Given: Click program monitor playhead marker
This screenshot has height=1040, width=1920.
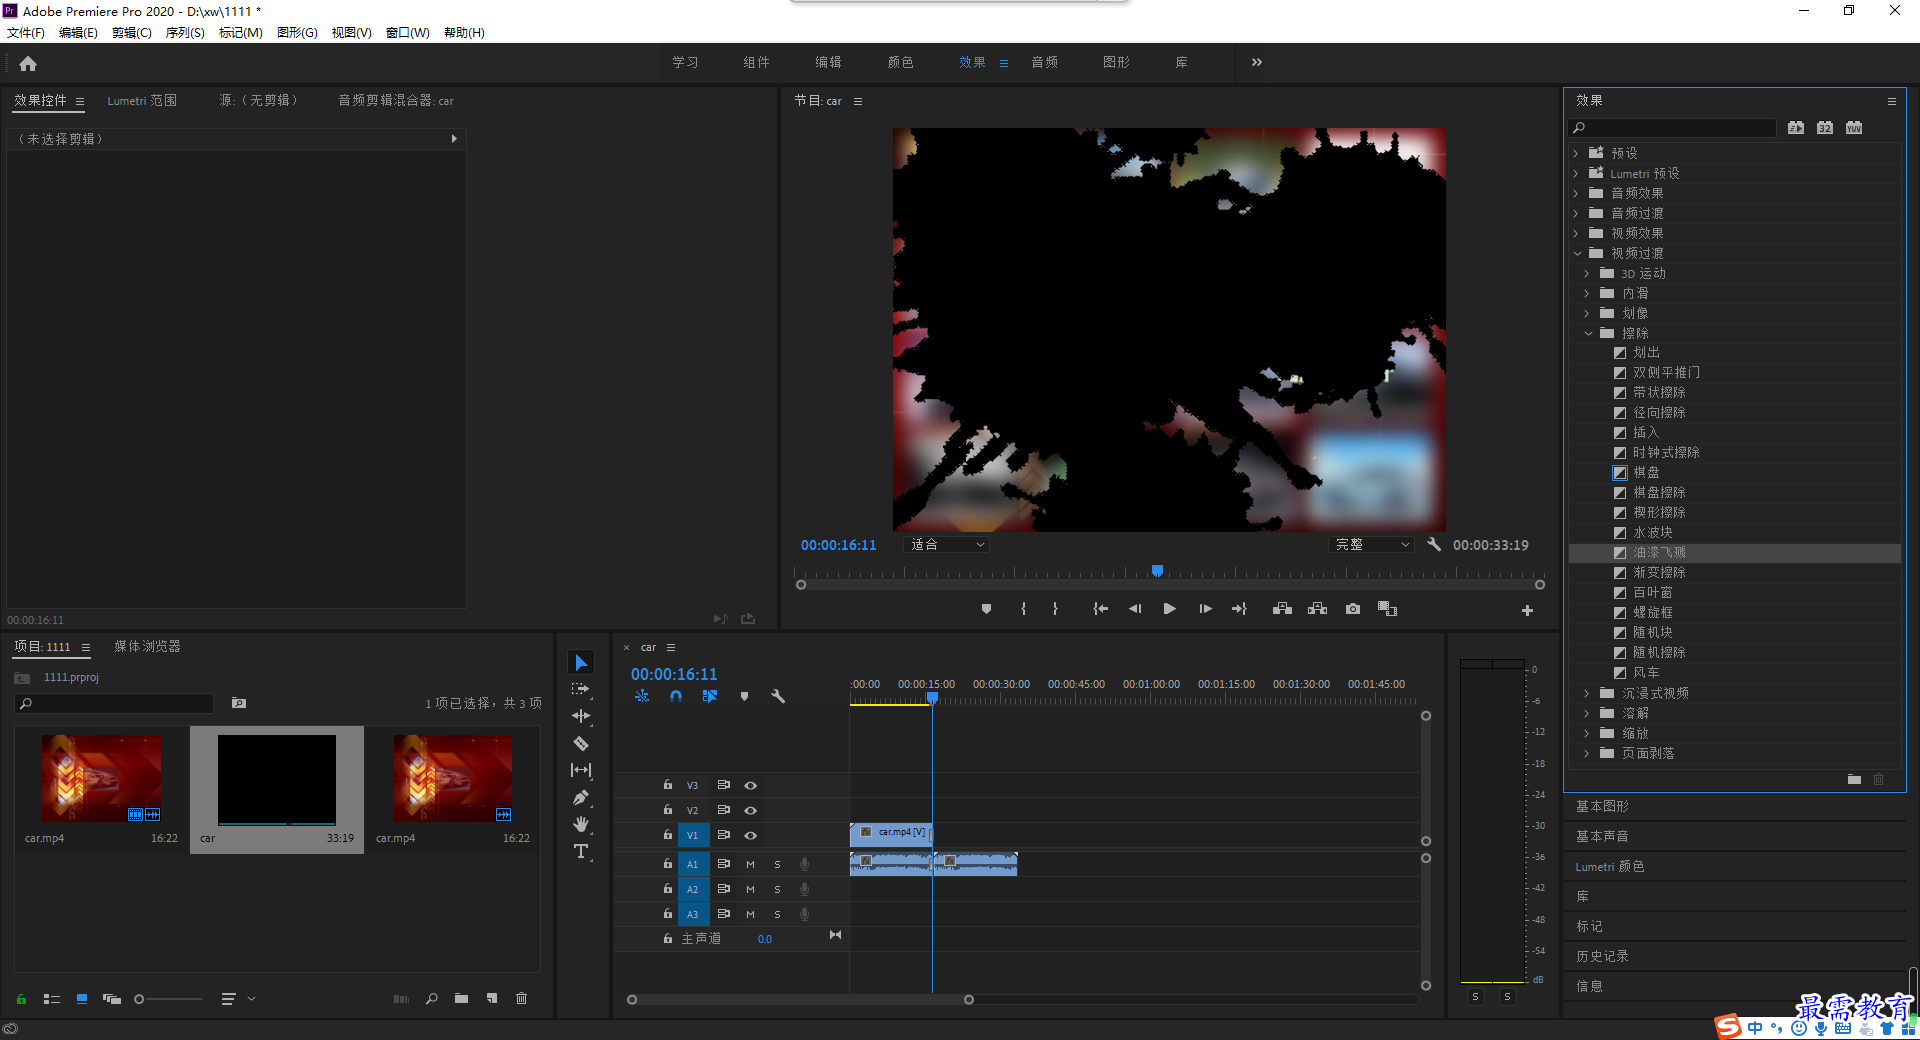Looking at the screenshot, I should pyautogui.click(x=1157, y=571).
